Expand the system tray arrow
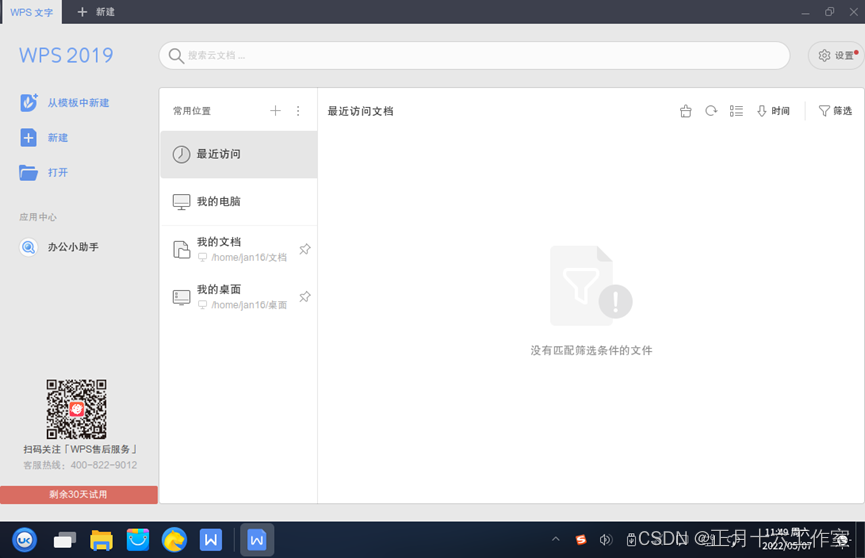Image resolution: width=865 pixels, height=558 pixels. pyautogui.click(x=556, y=539)
